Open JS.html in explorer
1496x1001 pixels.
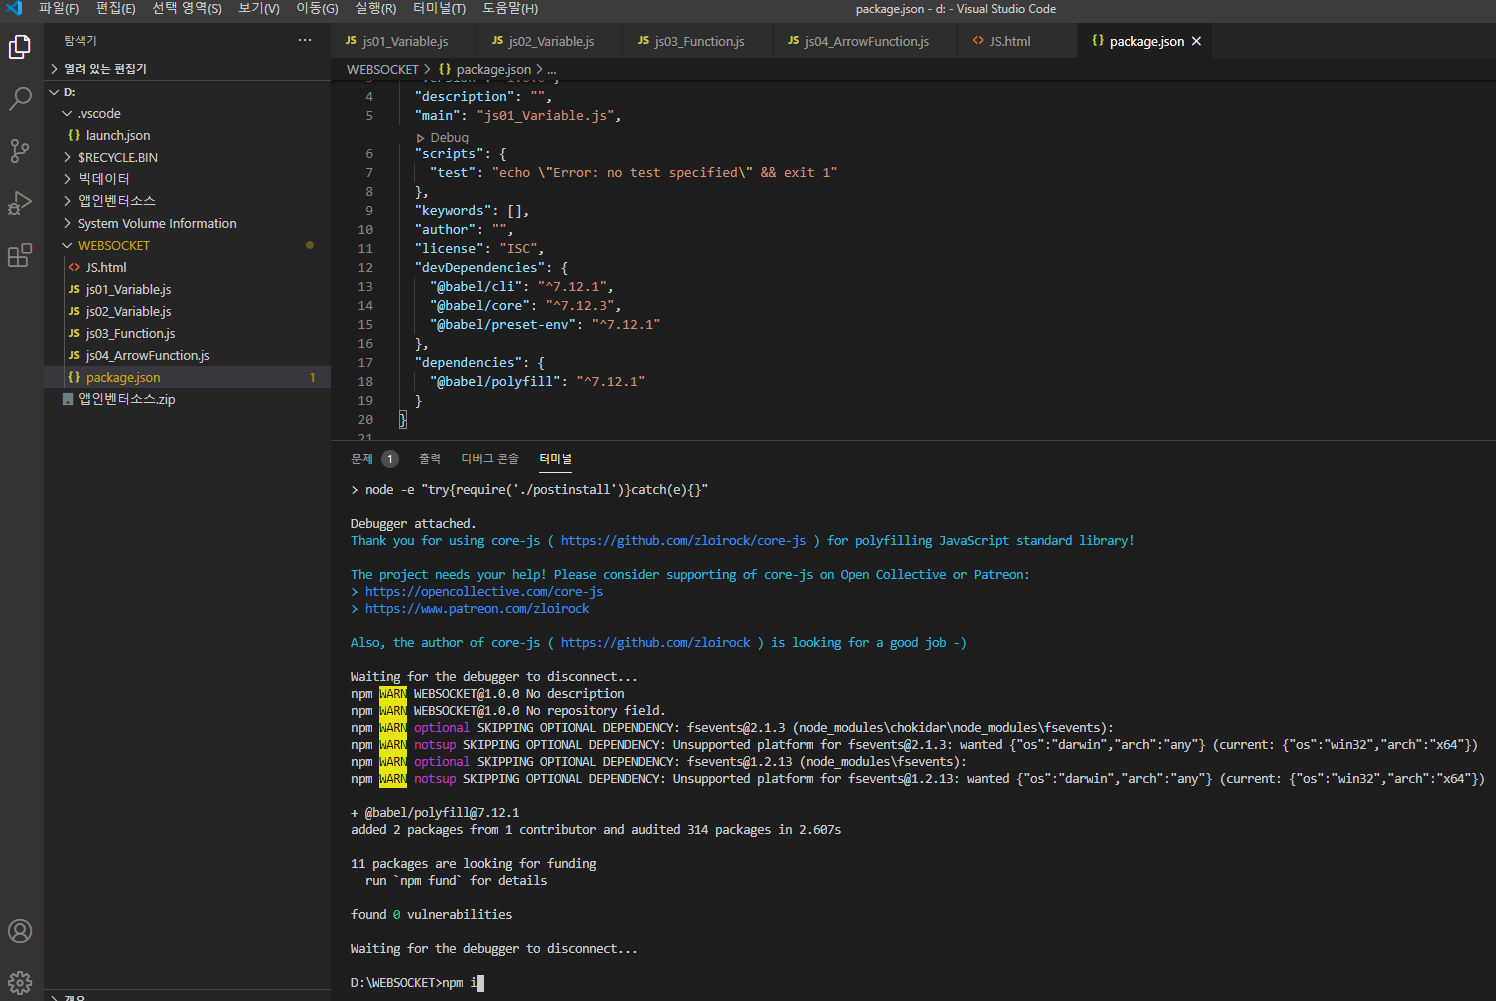pyautogui.click(x=106, y=268)
